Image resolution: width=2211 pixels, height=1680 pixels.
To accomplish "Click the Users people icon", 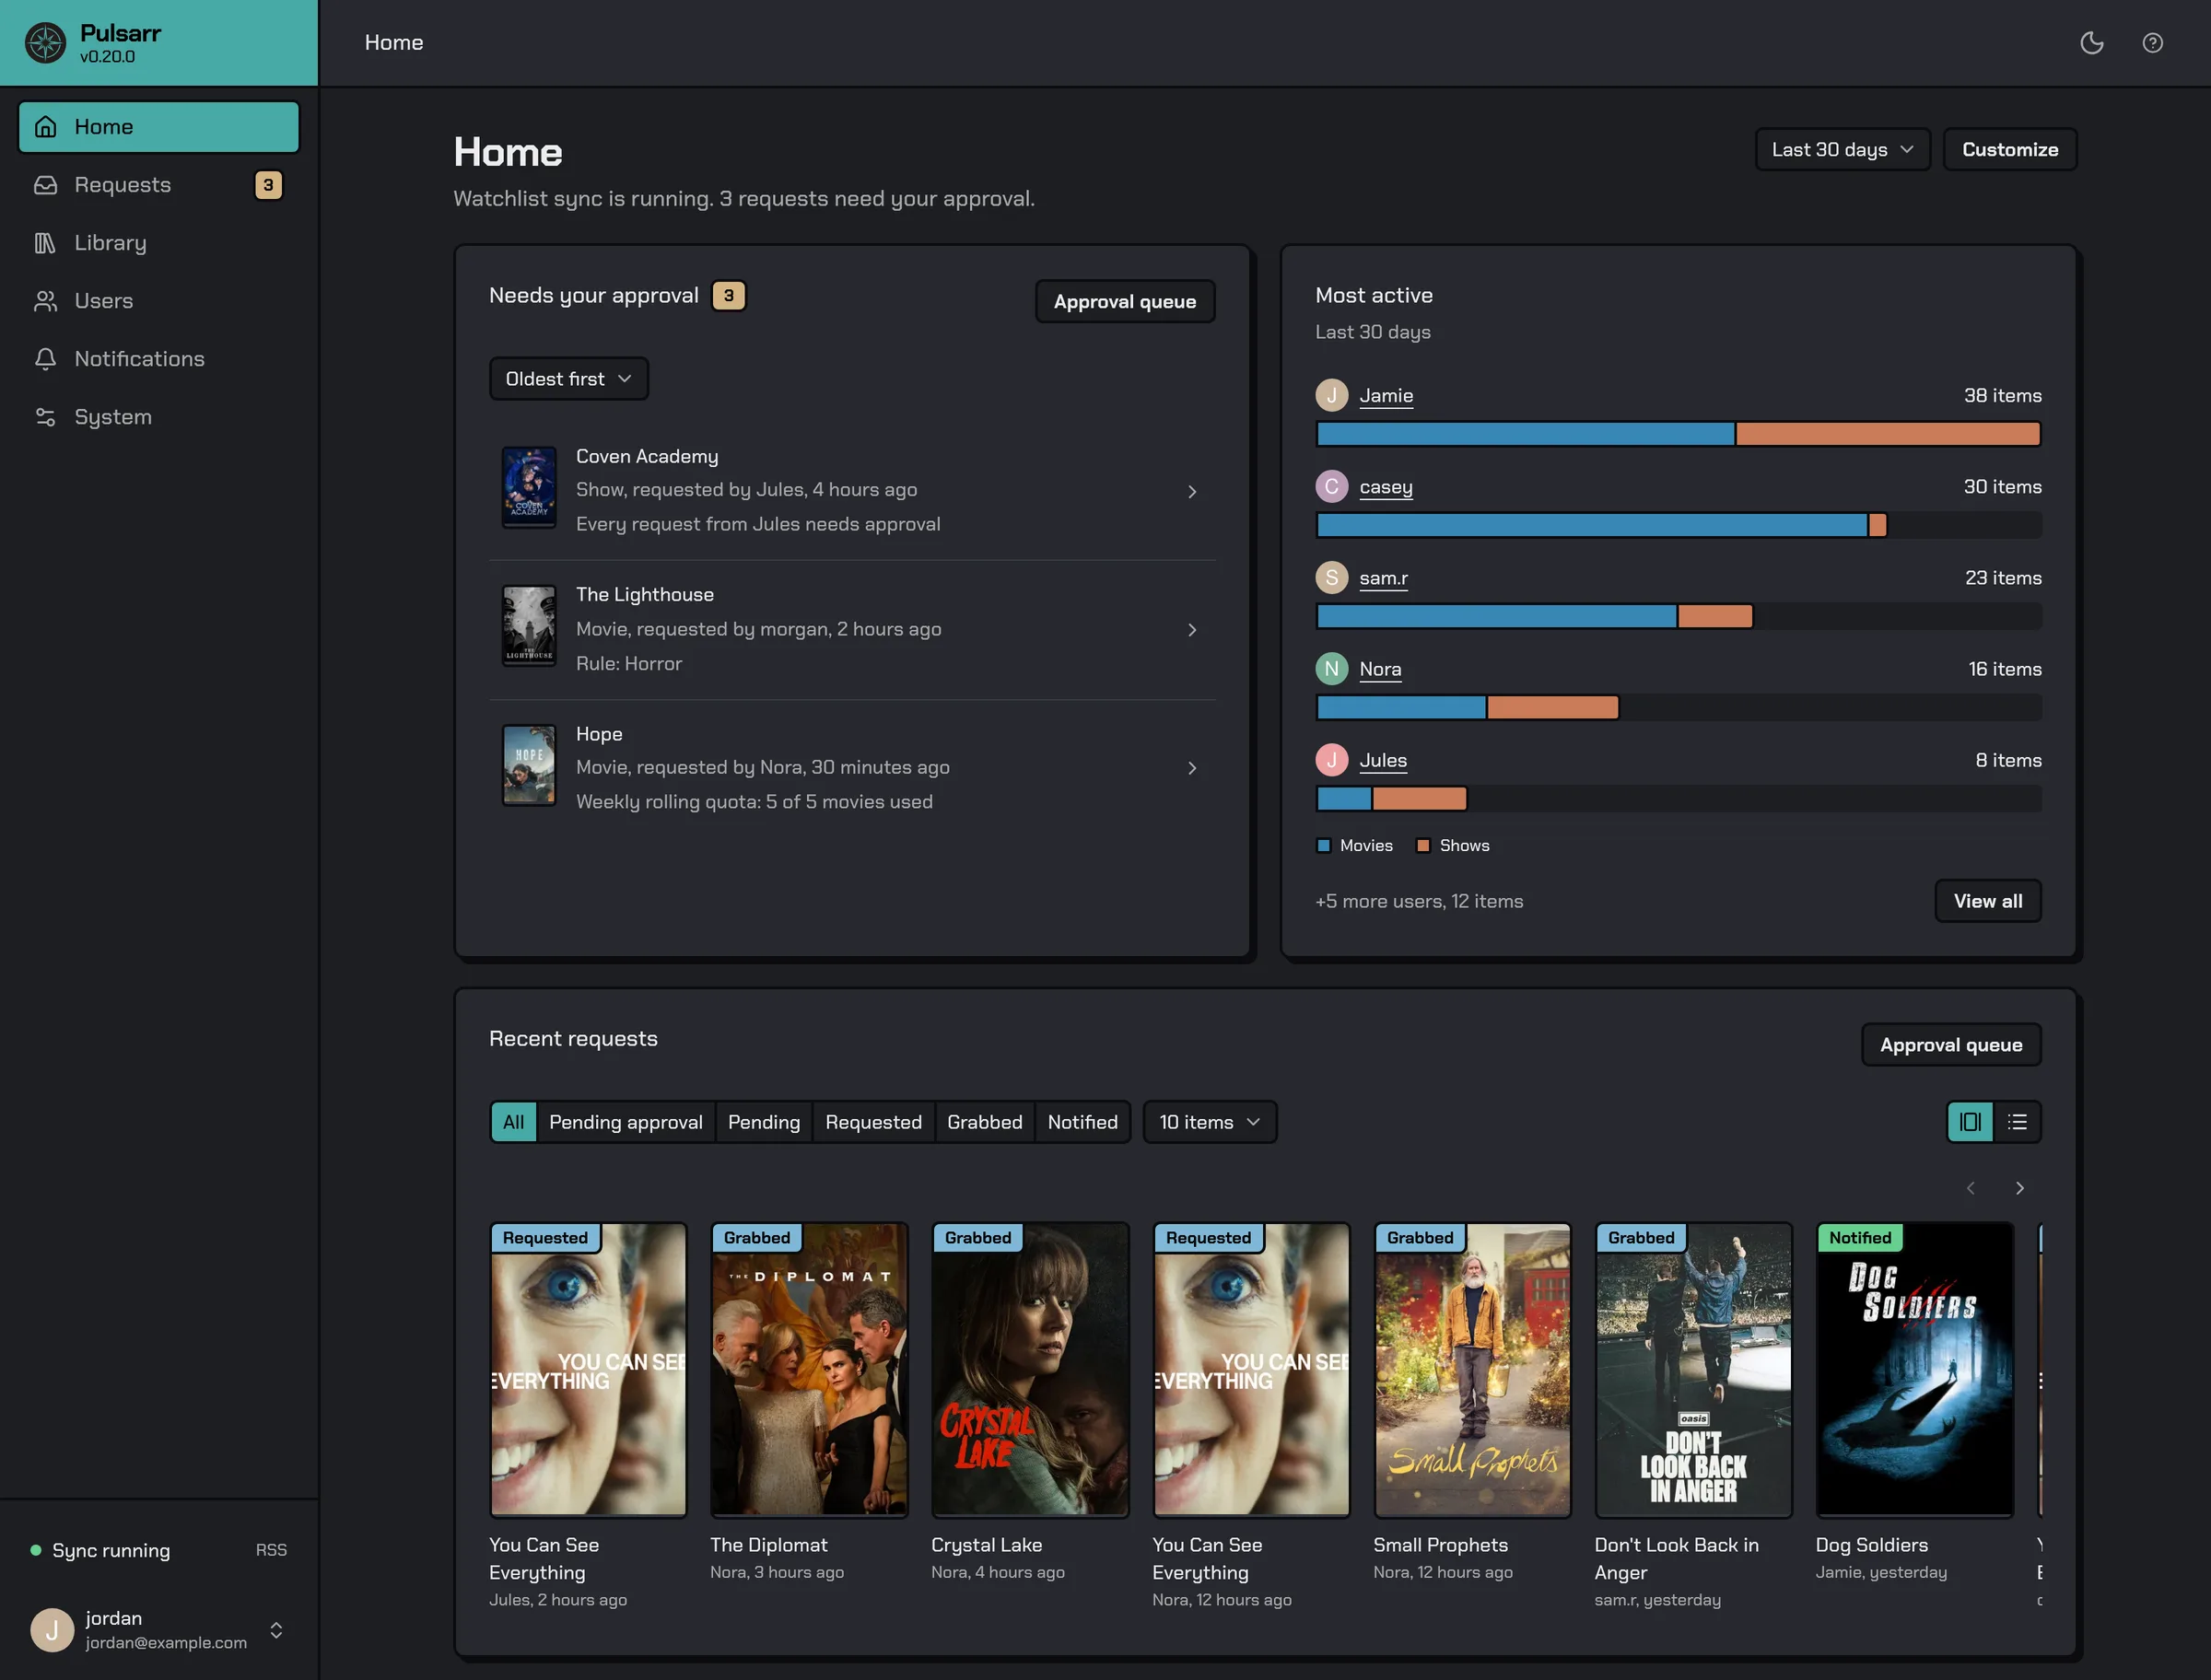I will tap(46, 301).
